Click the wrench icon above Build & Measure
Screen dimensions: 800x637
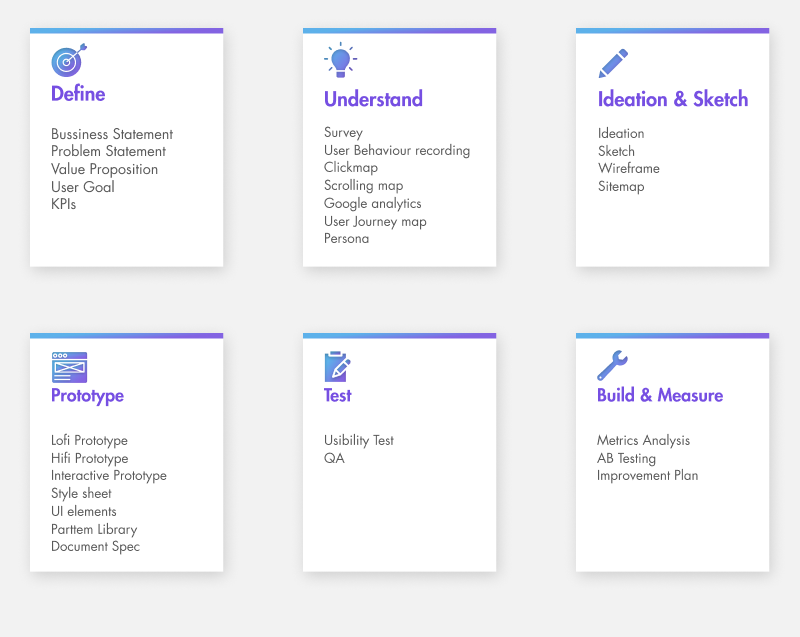(612, 365)
